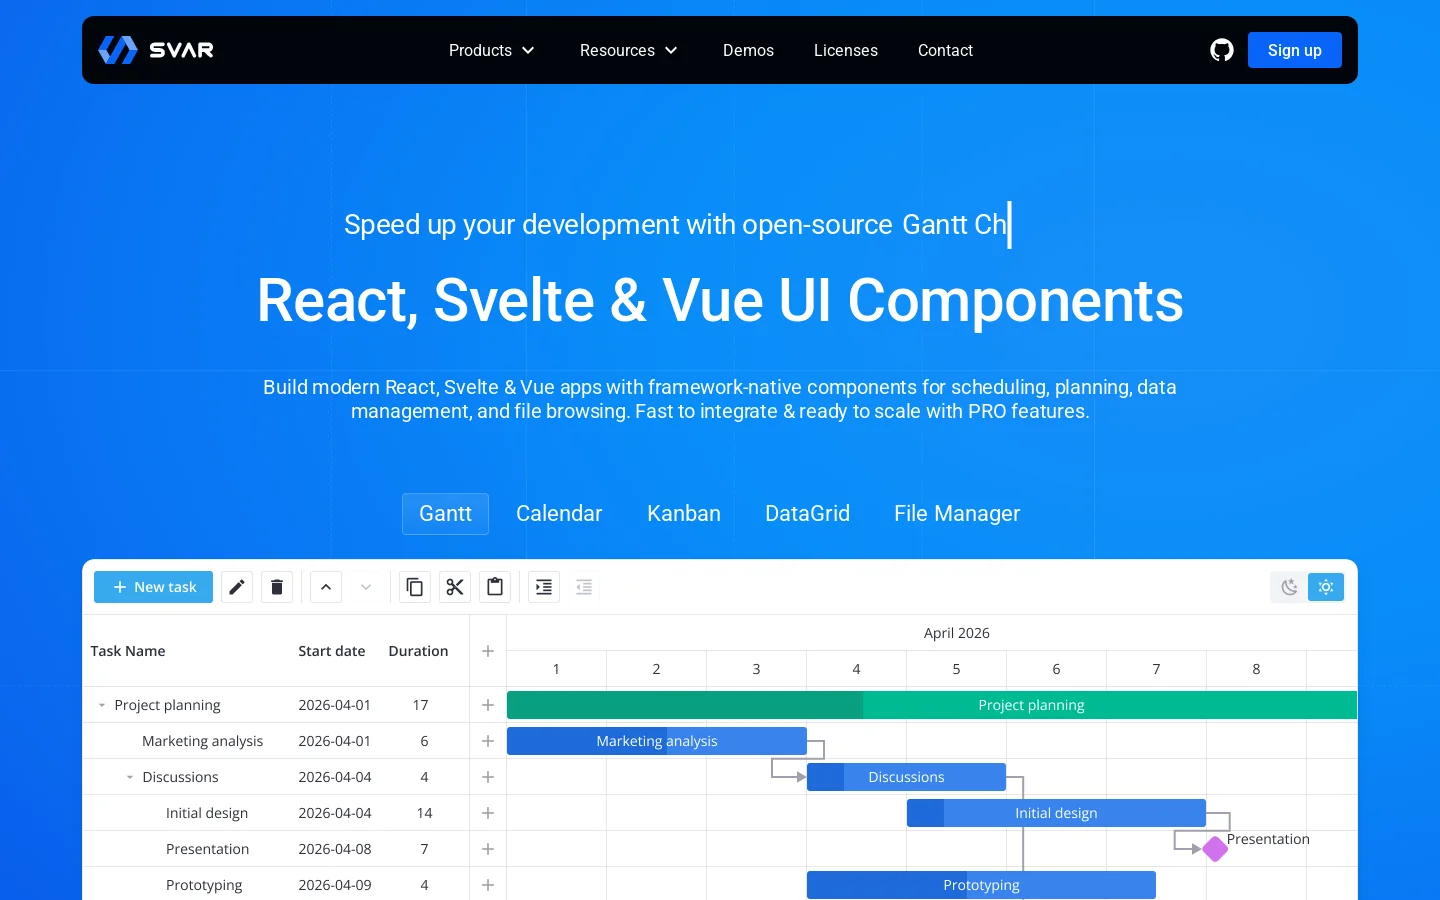Click the Sign up button

coord(1295,50)
